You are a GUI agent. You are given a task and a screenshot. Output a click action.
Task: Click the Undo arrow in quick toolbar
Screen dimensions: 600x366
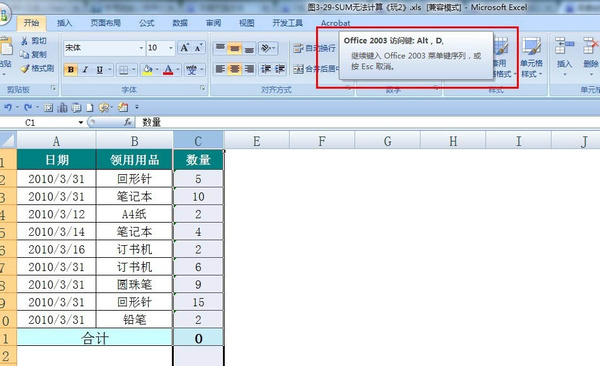click(x=8, y=108)
